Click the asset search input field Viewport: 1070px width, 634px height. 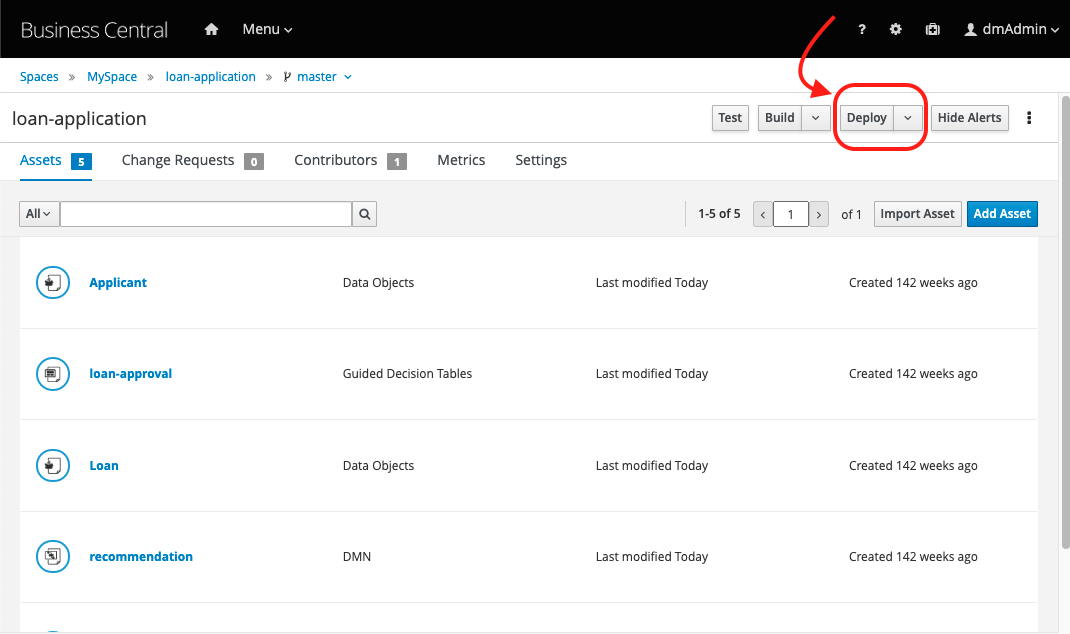205,214
